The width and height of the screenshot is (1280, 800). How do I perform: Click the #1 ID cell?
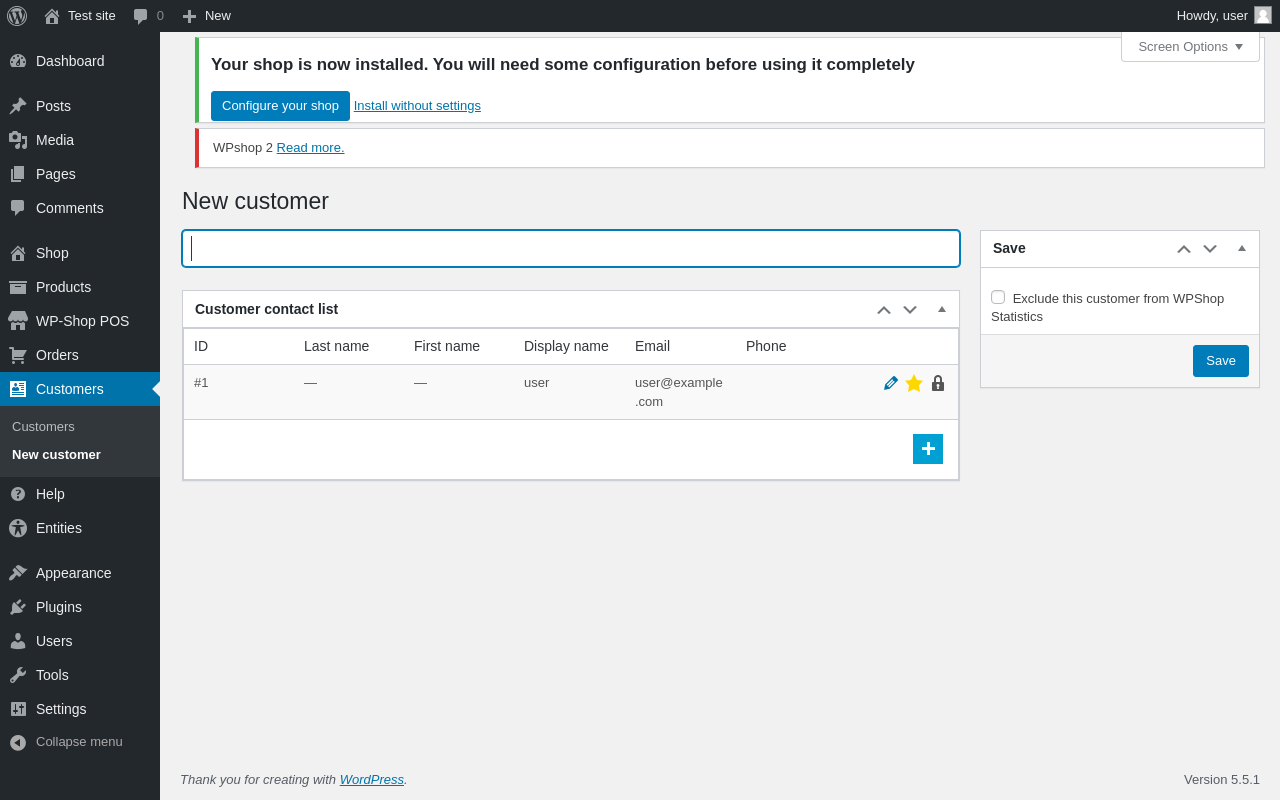tap(201, 383)
